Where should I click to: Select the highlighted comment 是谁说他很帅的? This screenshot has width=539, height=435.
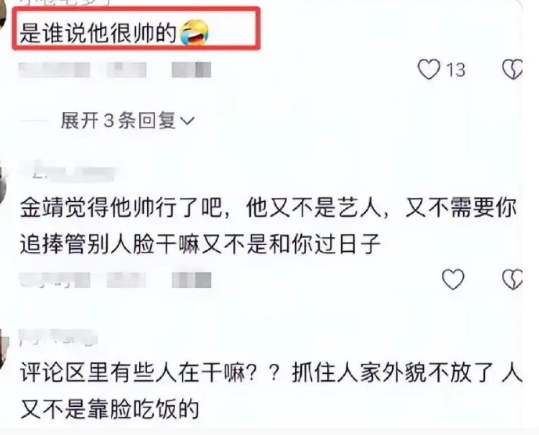click(x=136, y=29)
